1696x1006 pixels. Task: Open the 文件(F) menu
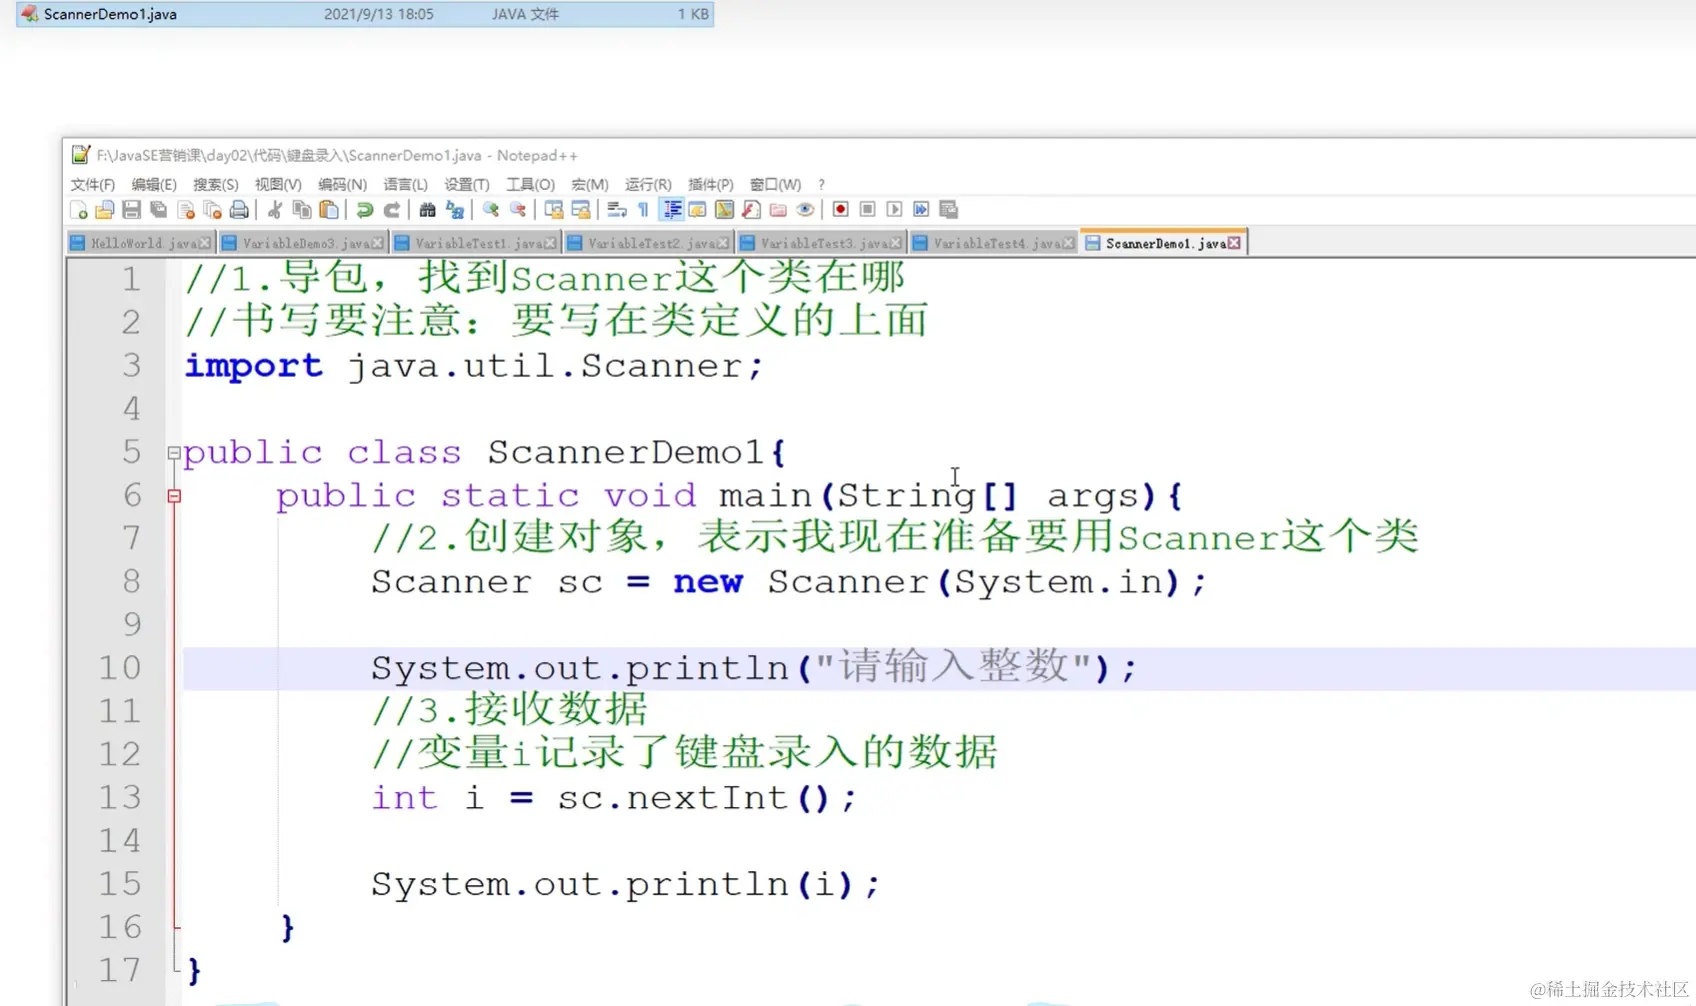pos(92,184)
